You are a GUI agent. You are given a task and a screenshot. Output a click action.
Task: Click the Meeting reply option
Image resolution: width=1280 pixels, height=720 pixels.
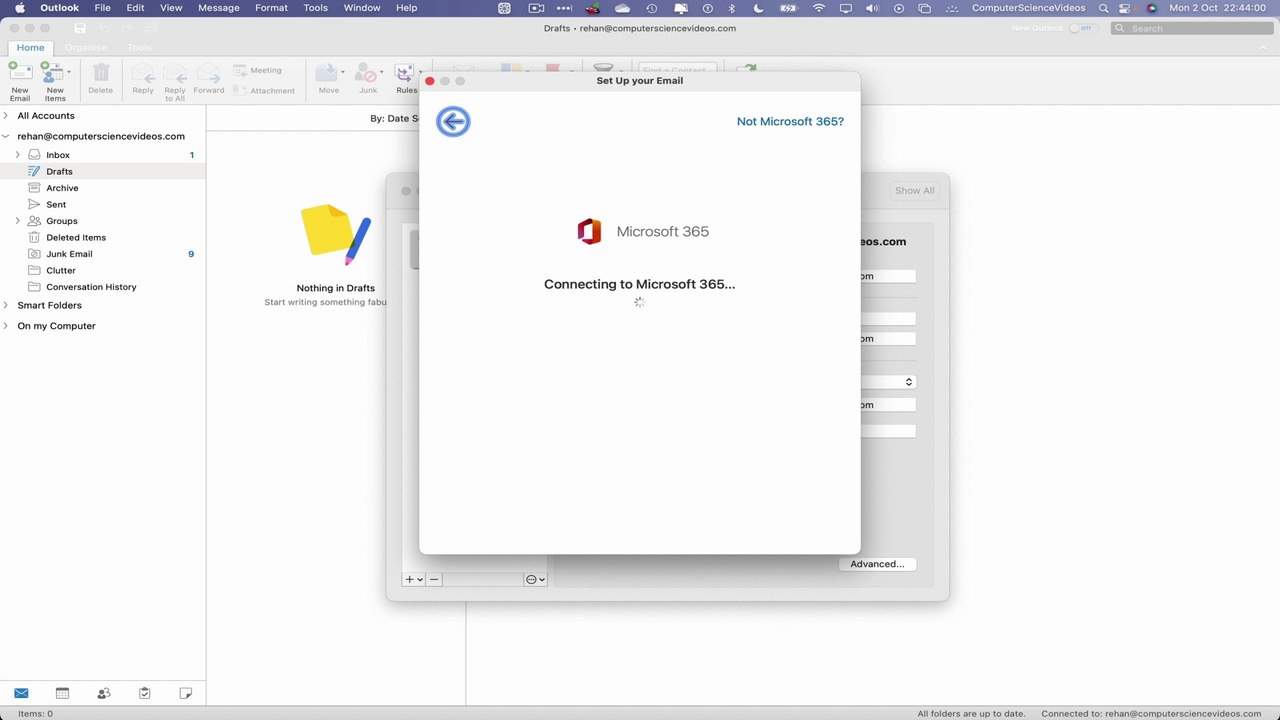pyautogui.click(x=258, y=70)
